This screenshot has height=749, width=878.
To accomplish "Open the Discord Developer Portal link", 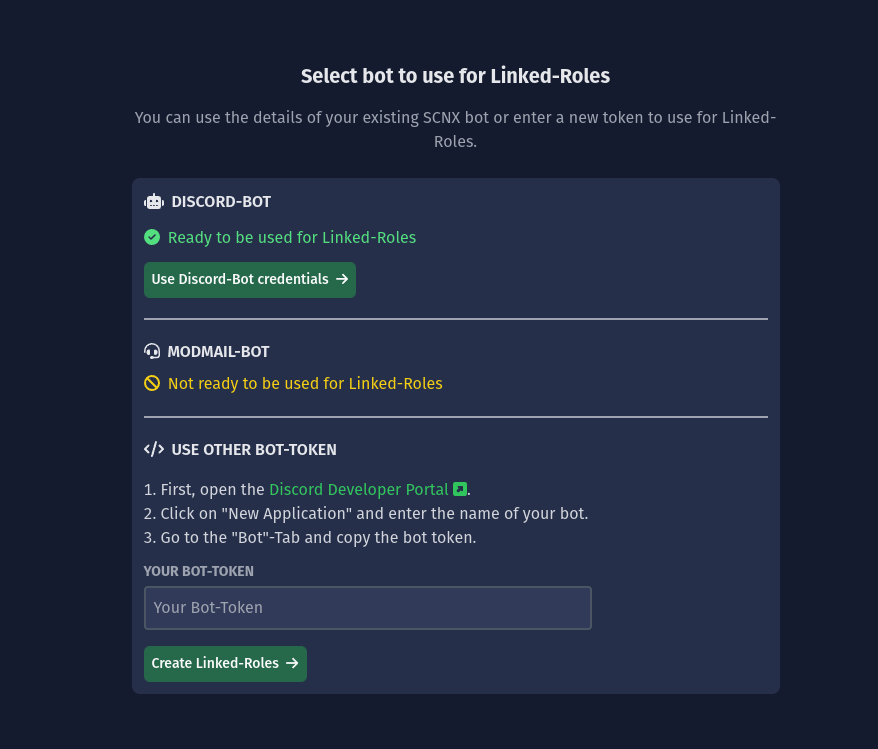I will [358, 489].
